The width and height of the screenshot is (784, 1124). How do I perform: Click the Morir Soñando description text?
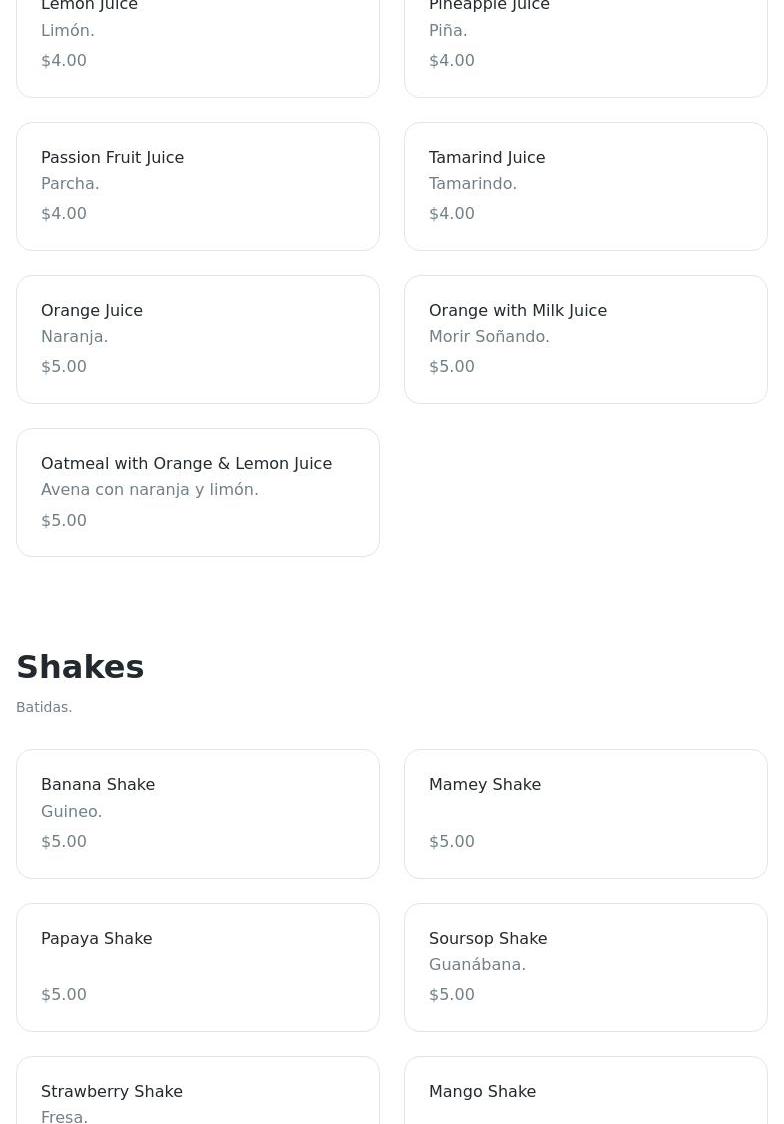click(x=489, y=337)
